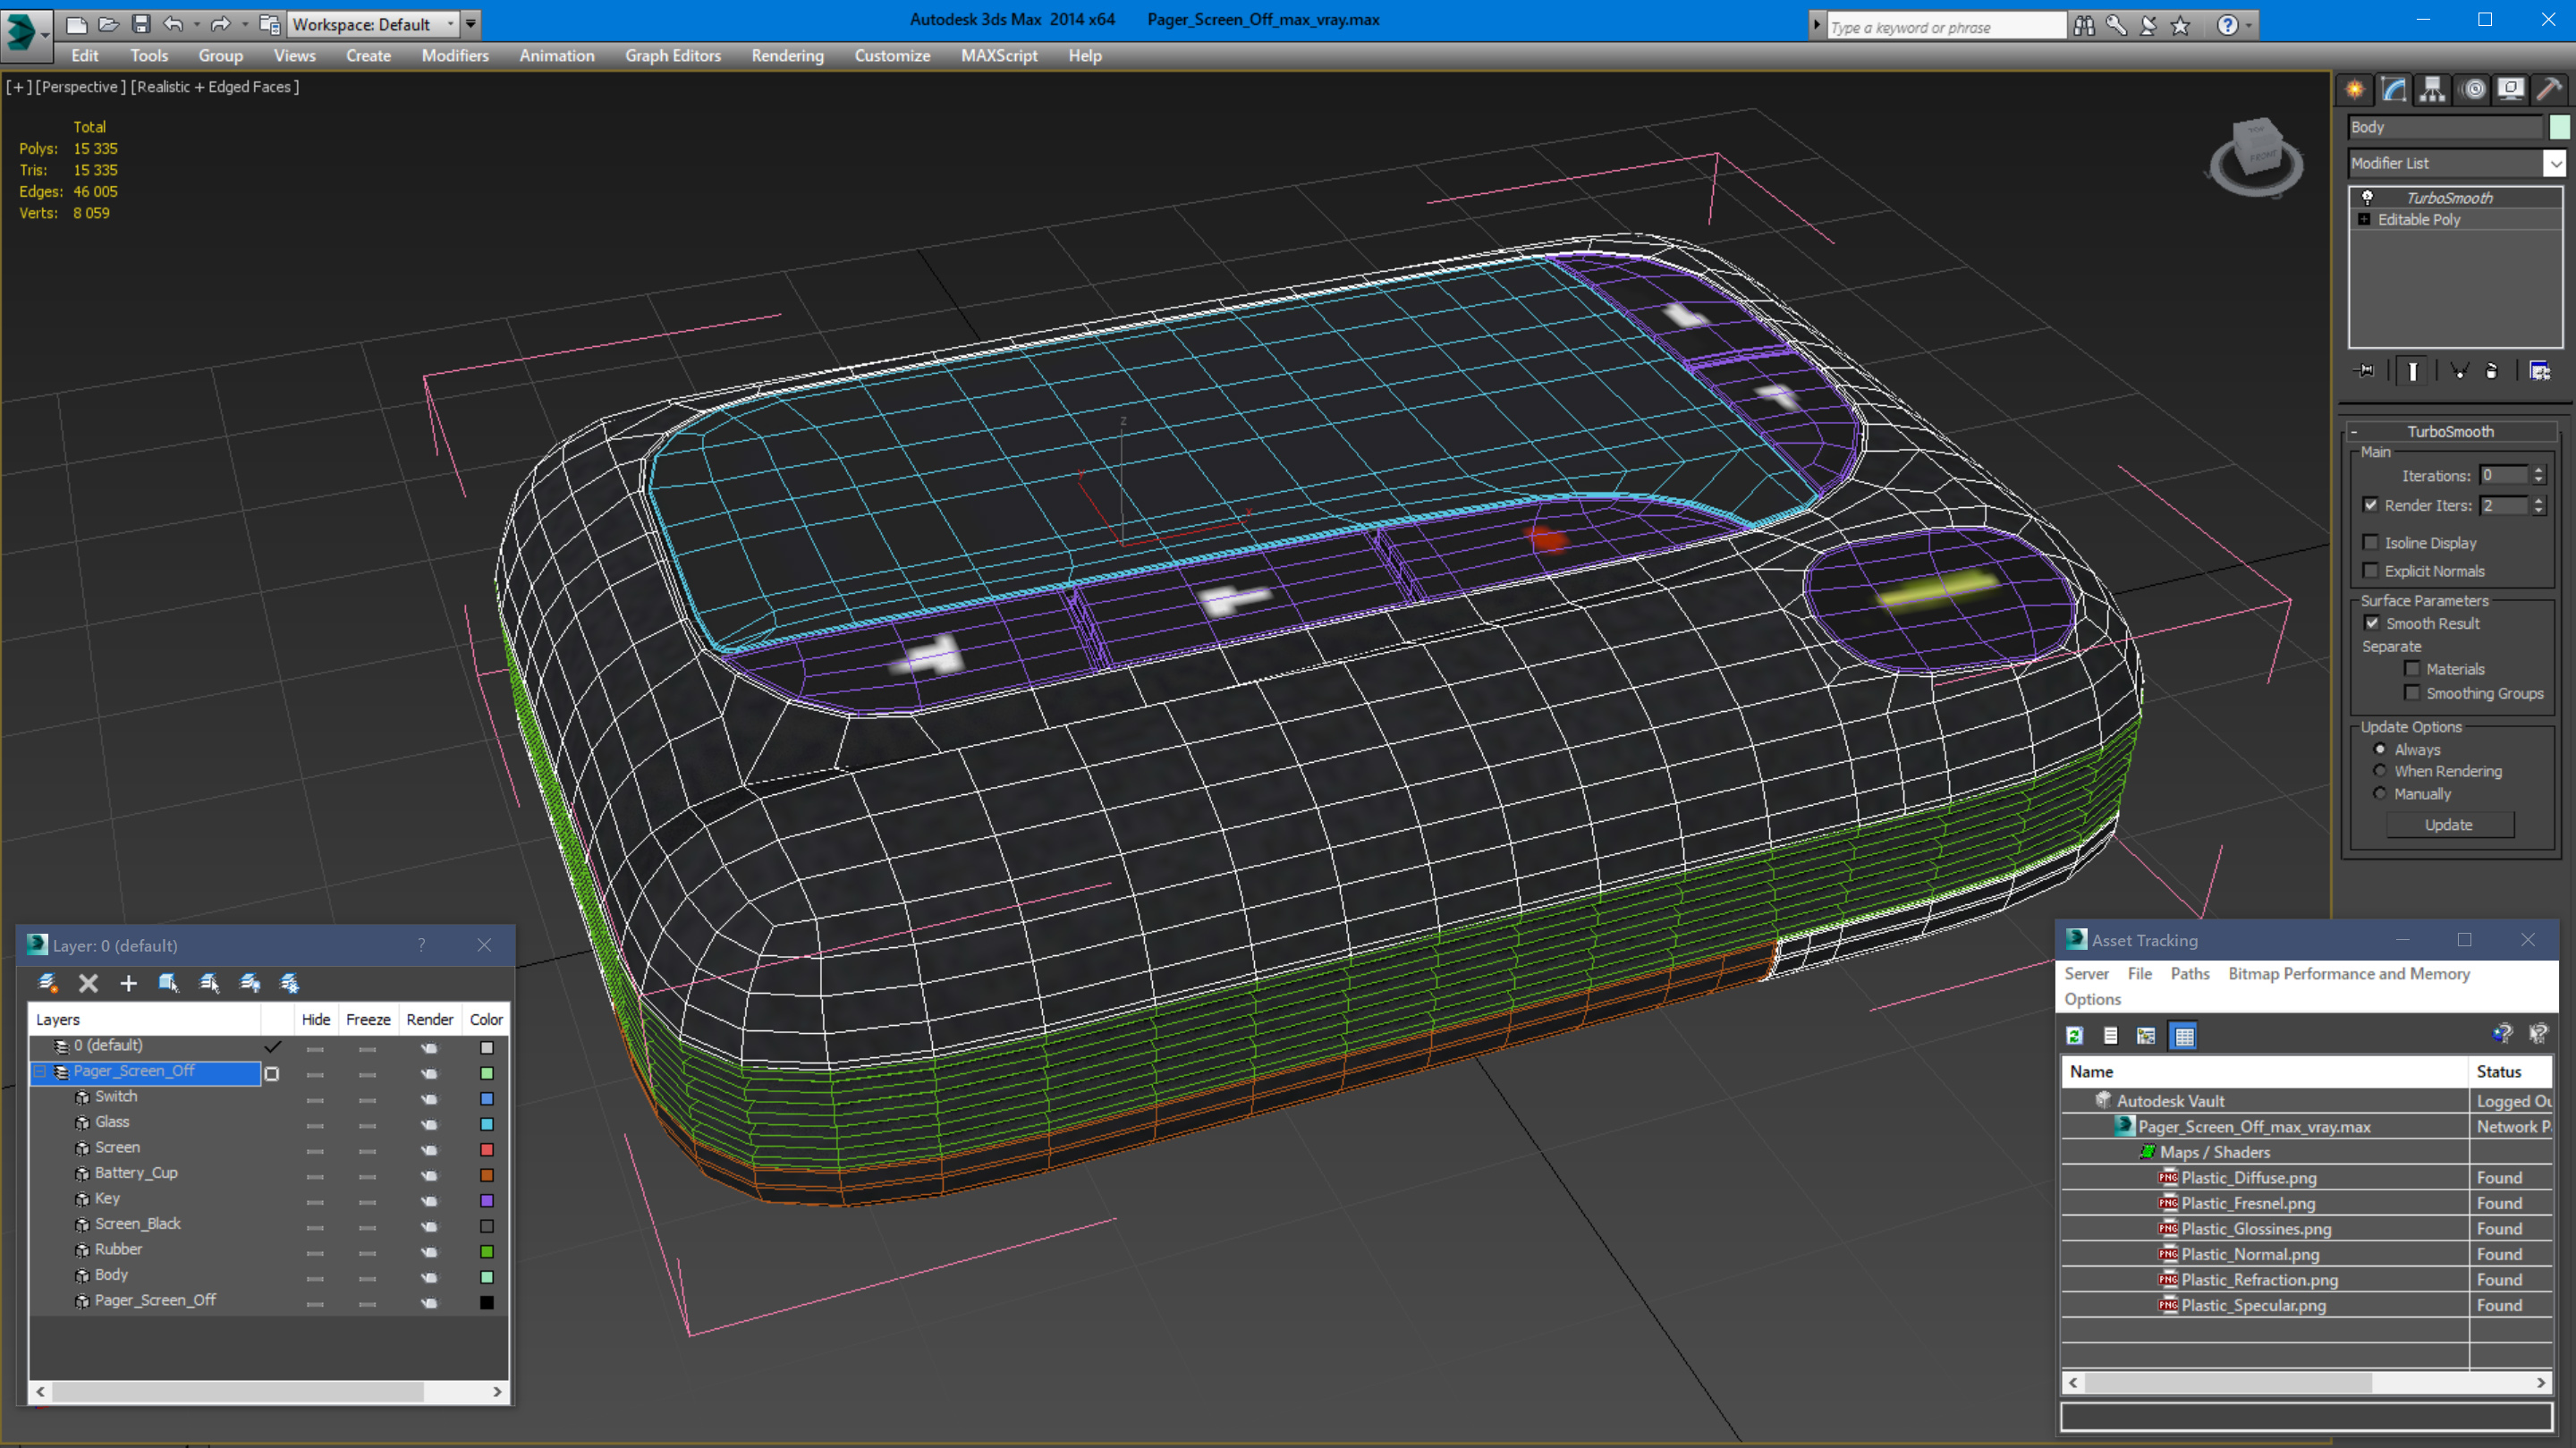The height and width of the screenshot is (1448, 2576).
Task: Click Table View icon in Asset Tracking
Action: [x=2184, y=1036]
